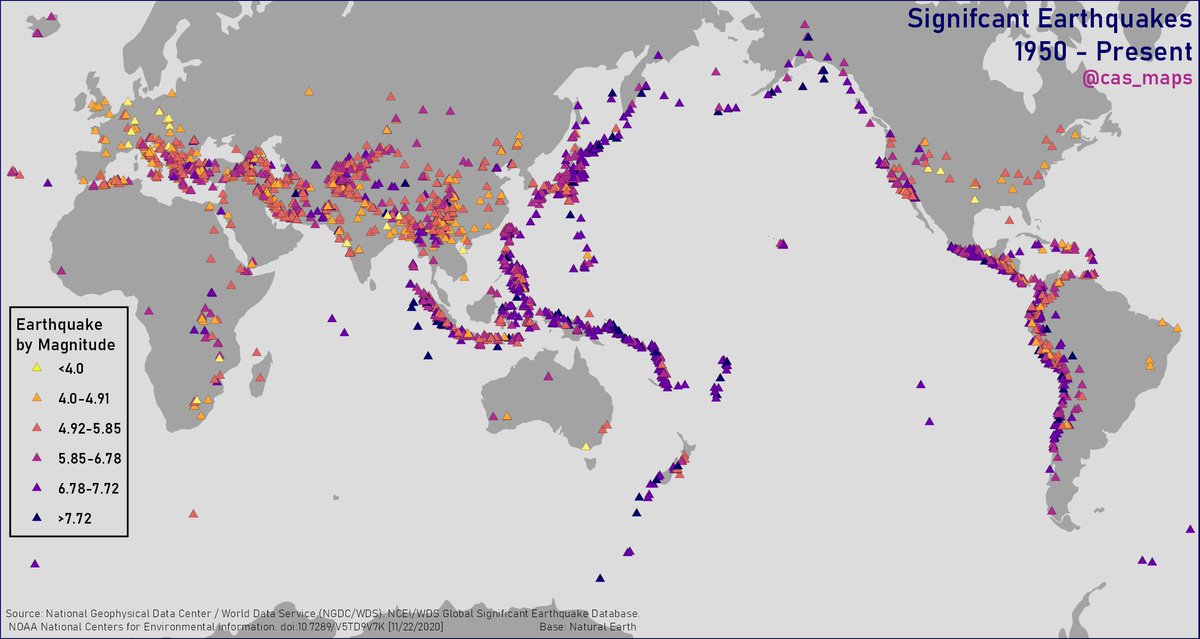This screenshot has width=1200, height=639.
Task: Click the southernmost dark marker below New Zealand
Action: tap(600, 577)
